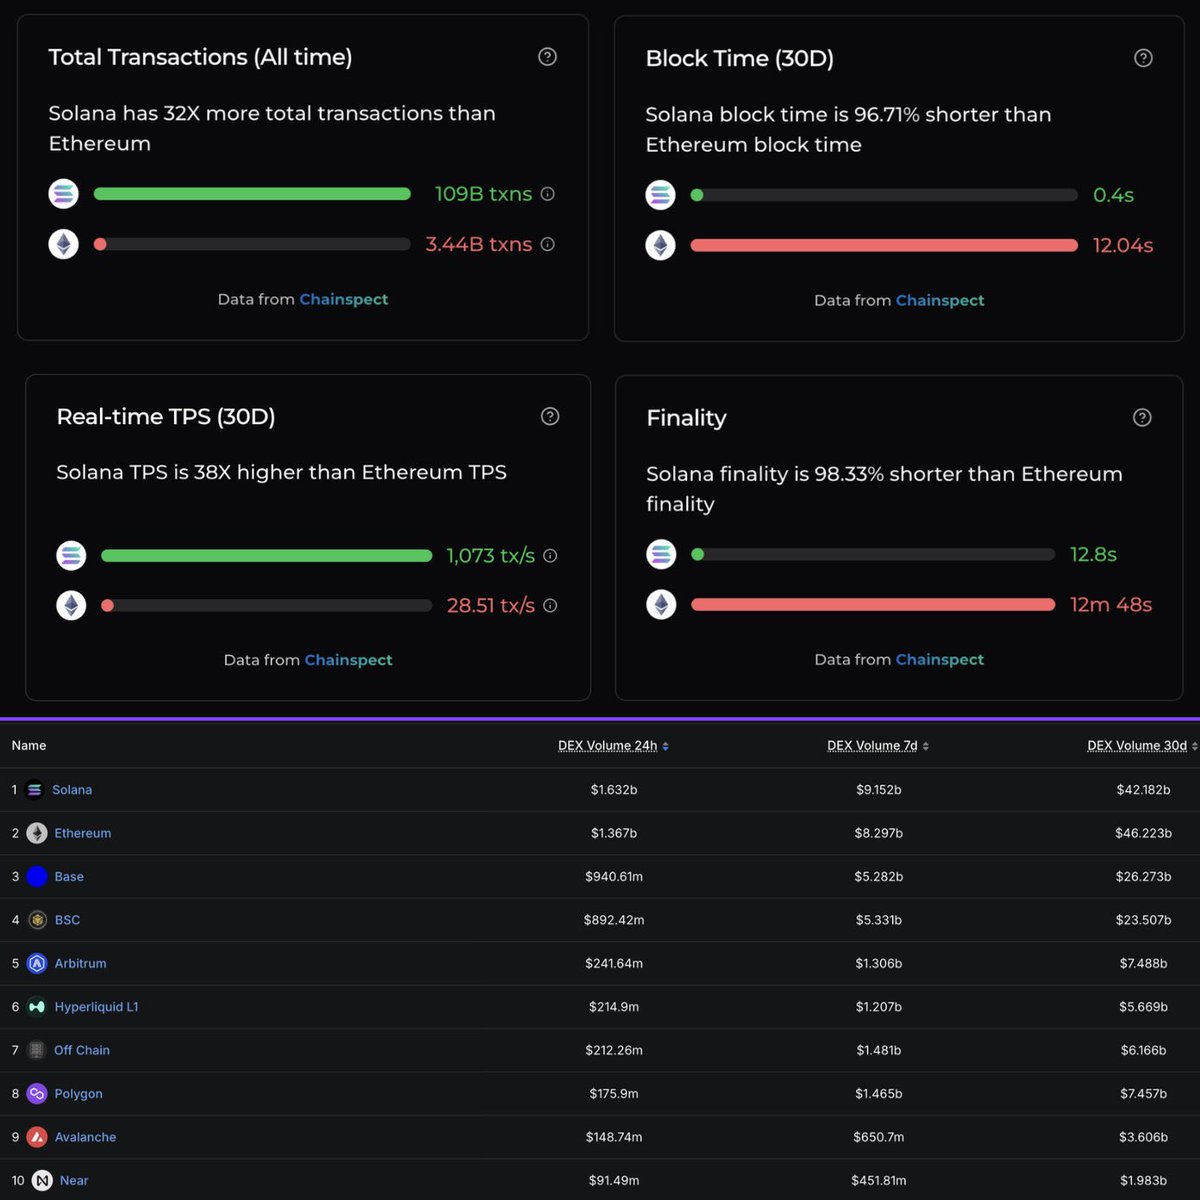
Task: Click Arbitrum chain icon in the table
Action: click(x=37, y=963)
